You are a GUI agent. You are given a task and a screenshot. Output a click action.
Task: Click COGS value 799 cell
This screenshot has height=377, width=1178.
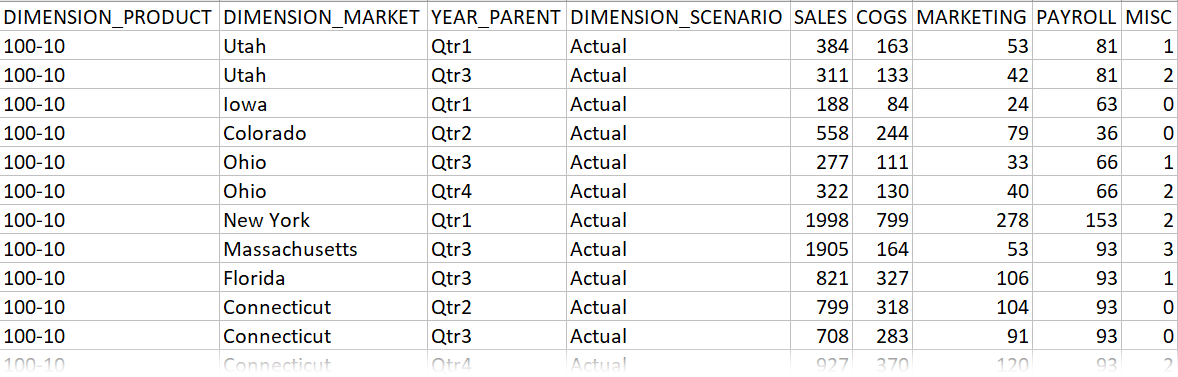click(x=882, y=220)
